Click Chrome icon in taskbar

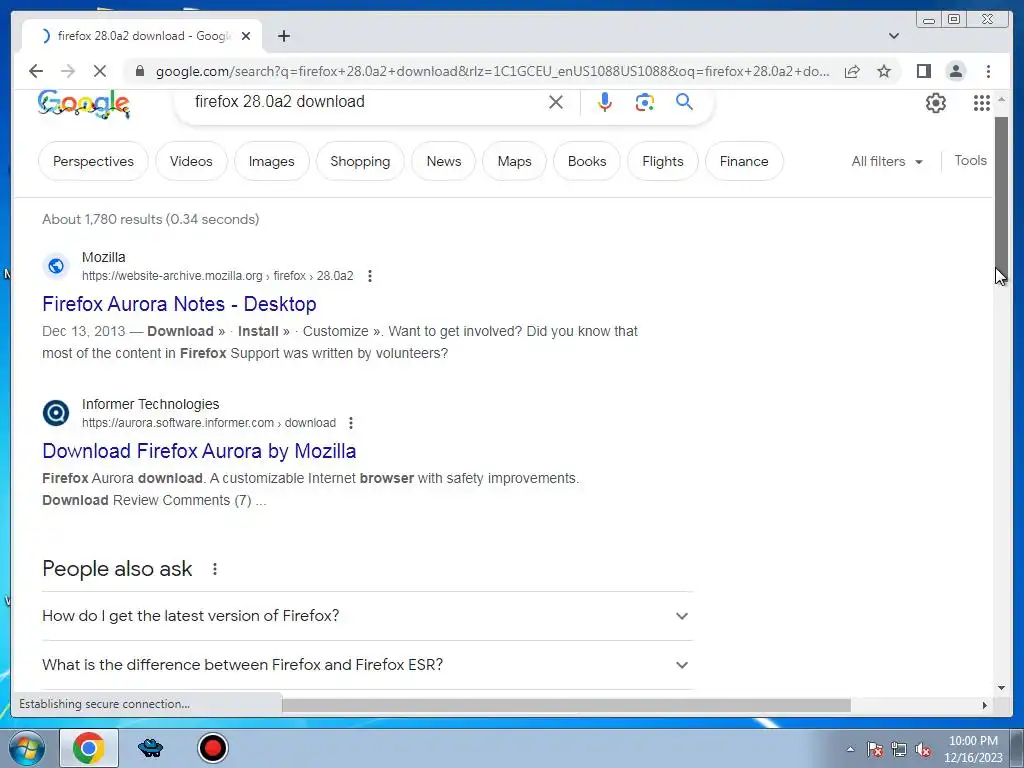pyautogui.click(x=89, y=748)
